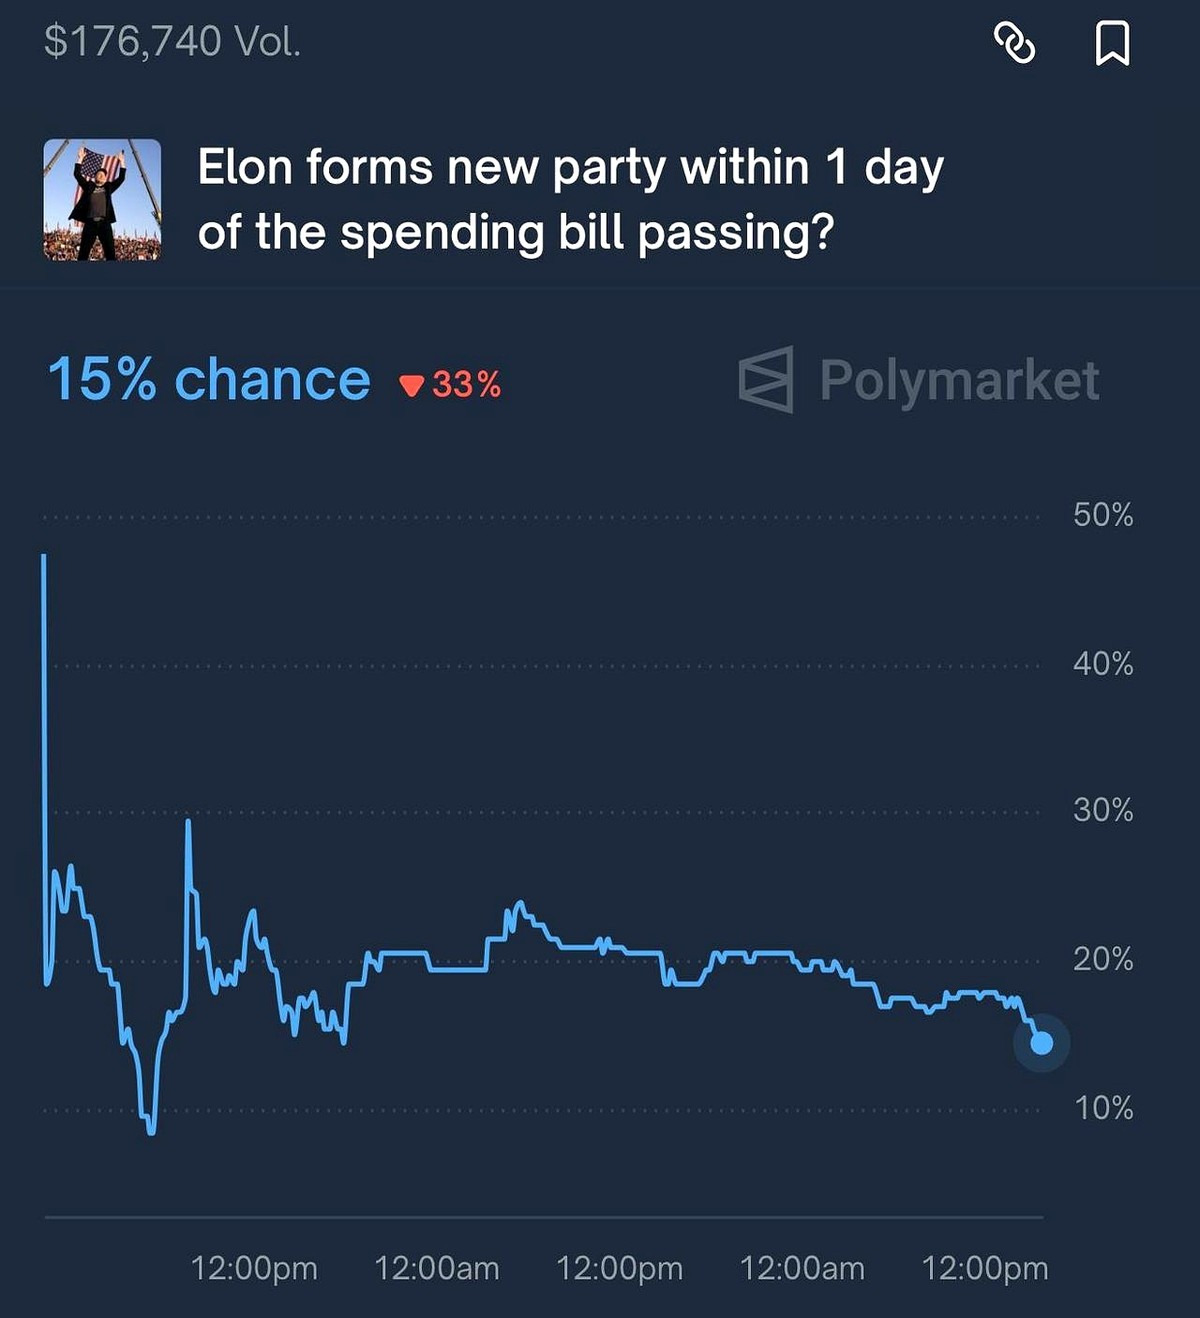This screenshot has width=1200, height=1318.
Task: Select the current price dot on chart
Action: click(1041, 1043)
